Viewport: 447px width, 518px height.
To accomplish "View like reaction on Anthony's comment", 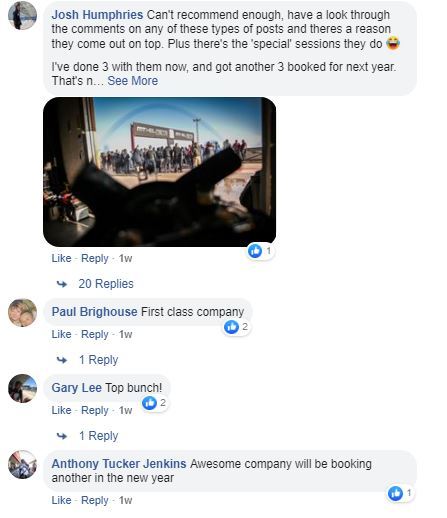I will coord(401,493).
